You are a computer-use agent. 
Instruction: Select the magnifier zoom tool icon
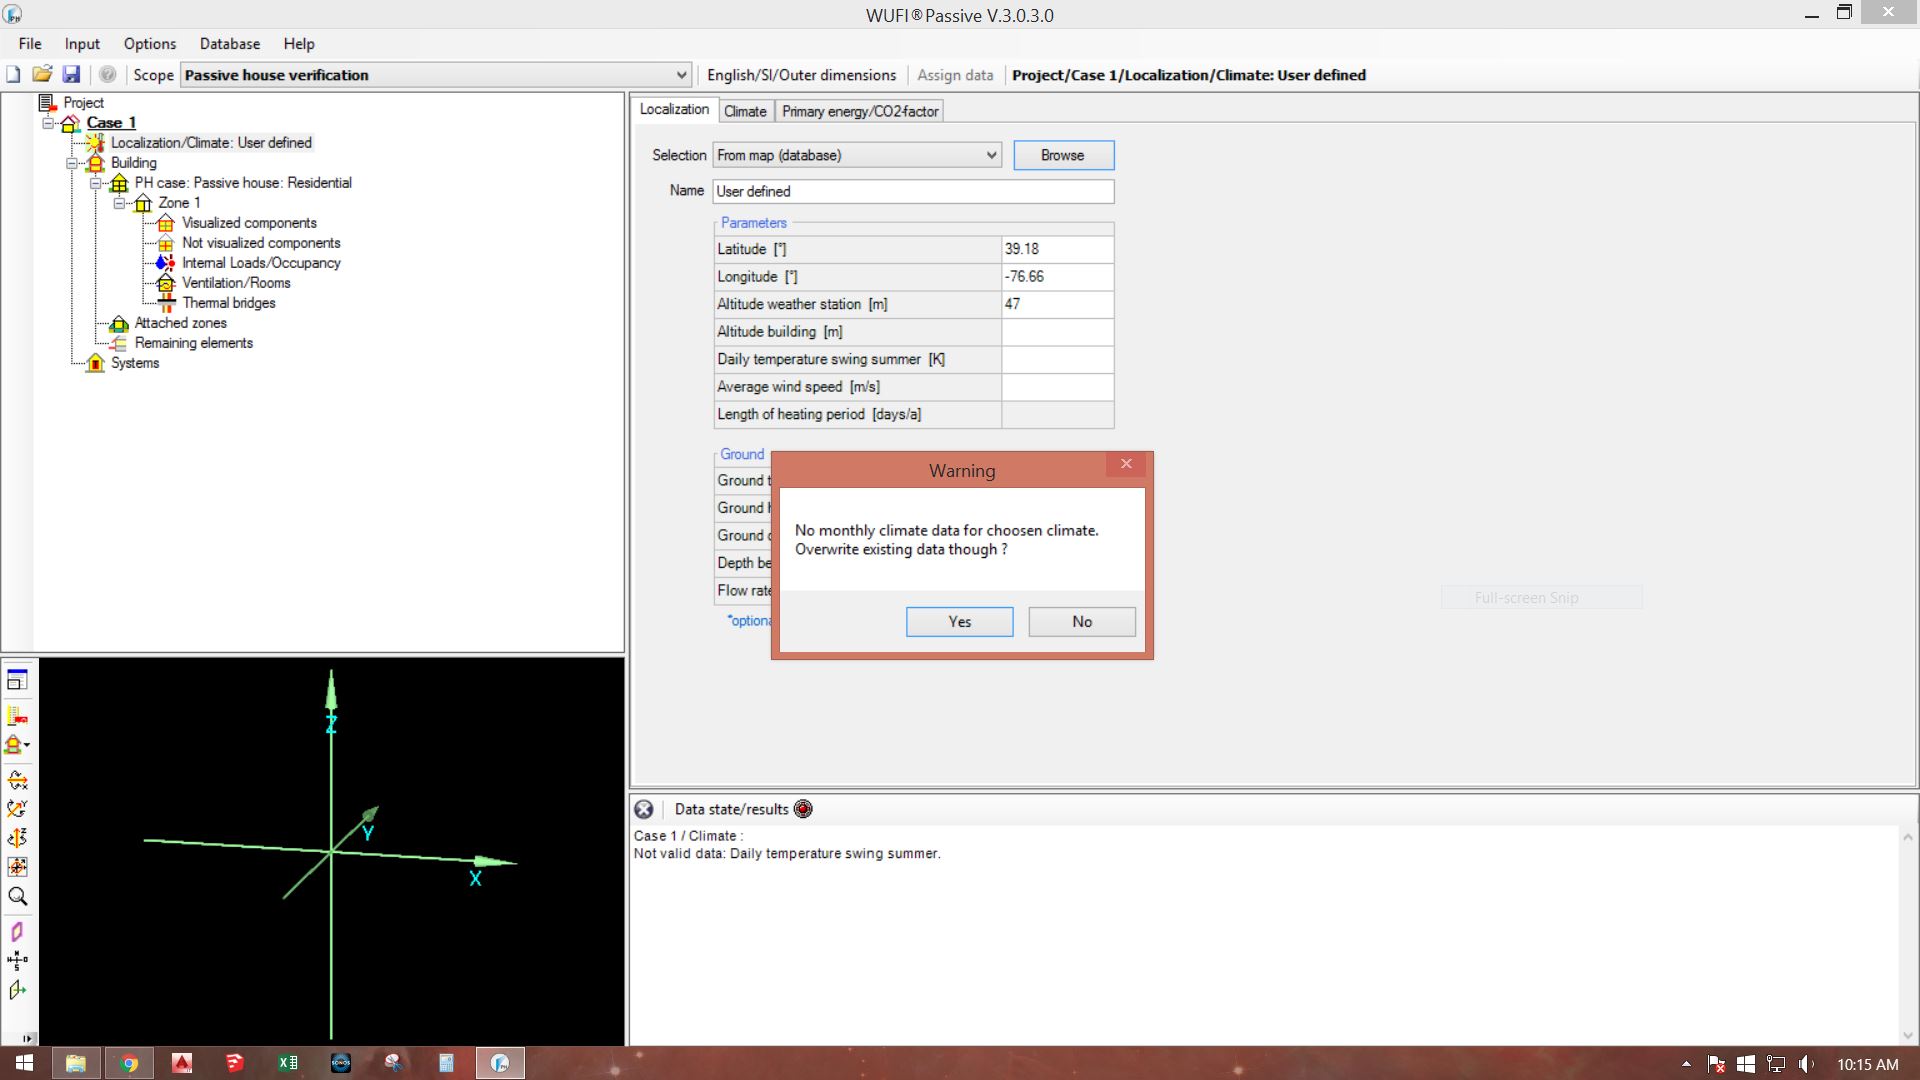click(17, 896)
